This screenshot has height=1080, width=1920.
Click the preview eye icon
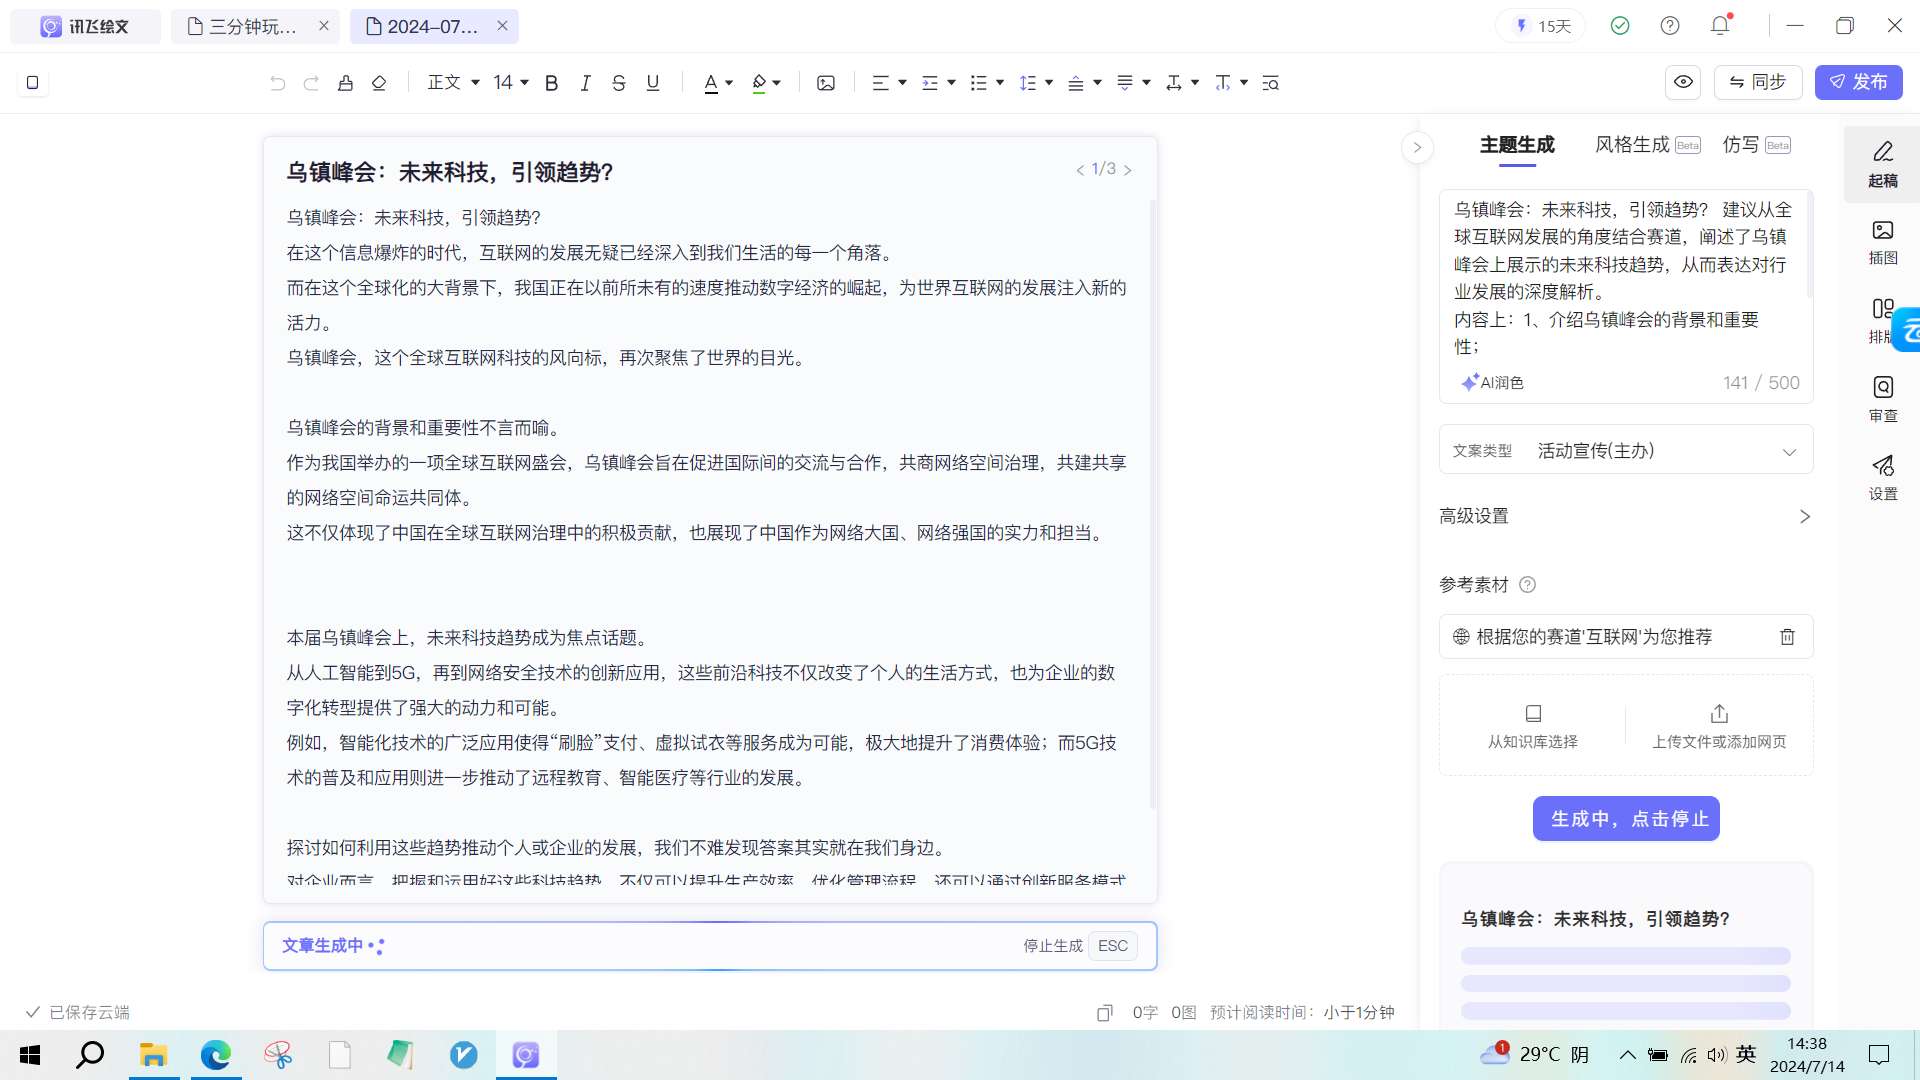click(1683, 82)
